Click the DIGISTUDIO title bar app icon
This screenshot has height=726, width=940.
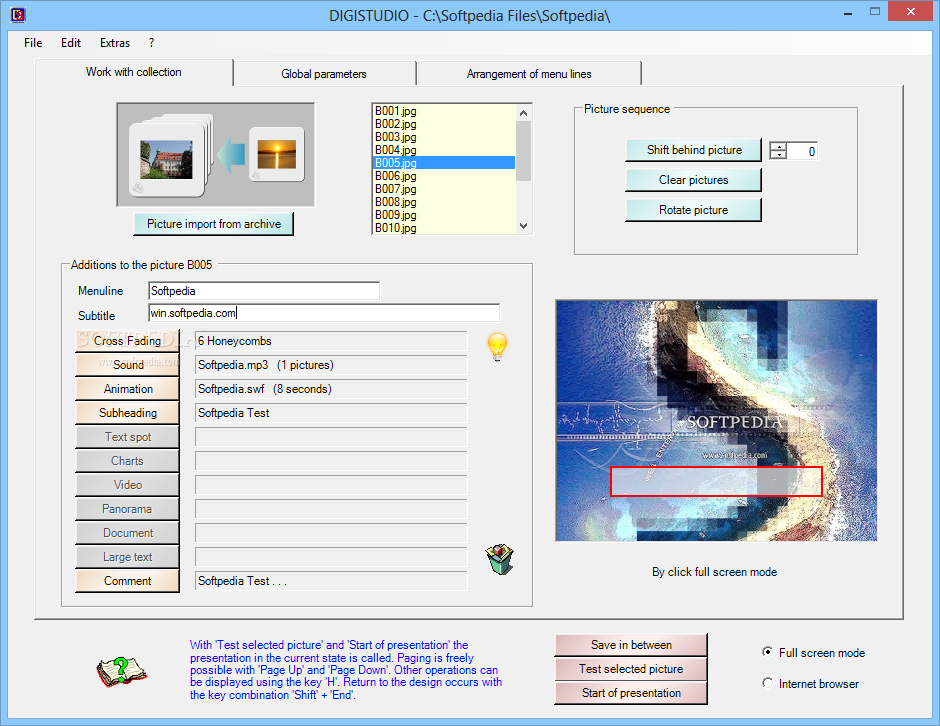click(18, 14)
